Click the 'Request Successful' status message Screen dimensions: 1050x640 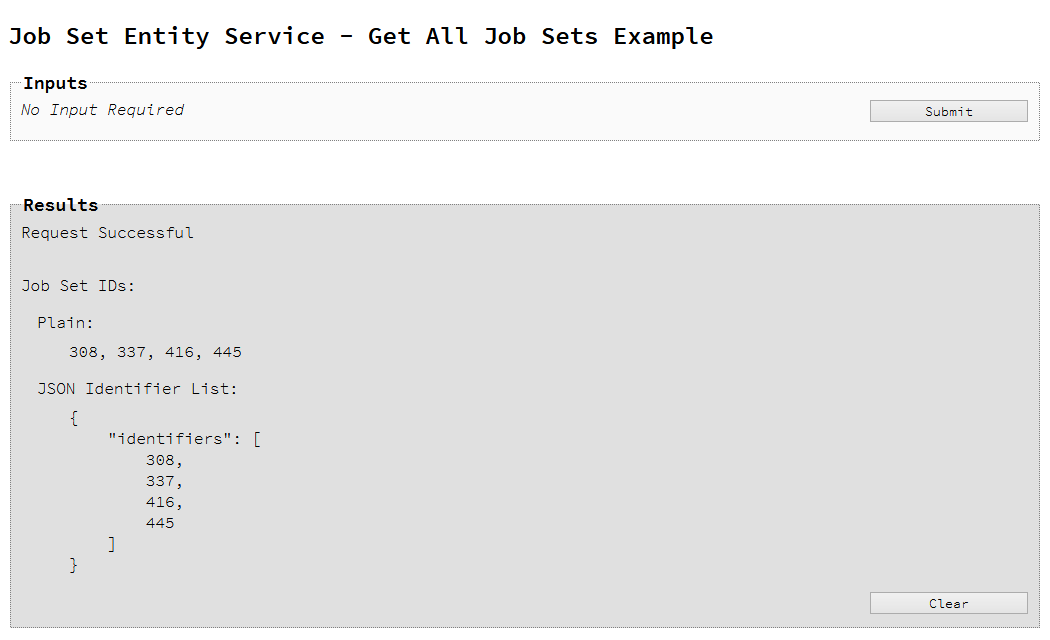pyautogui.click(x=108, y=233)
